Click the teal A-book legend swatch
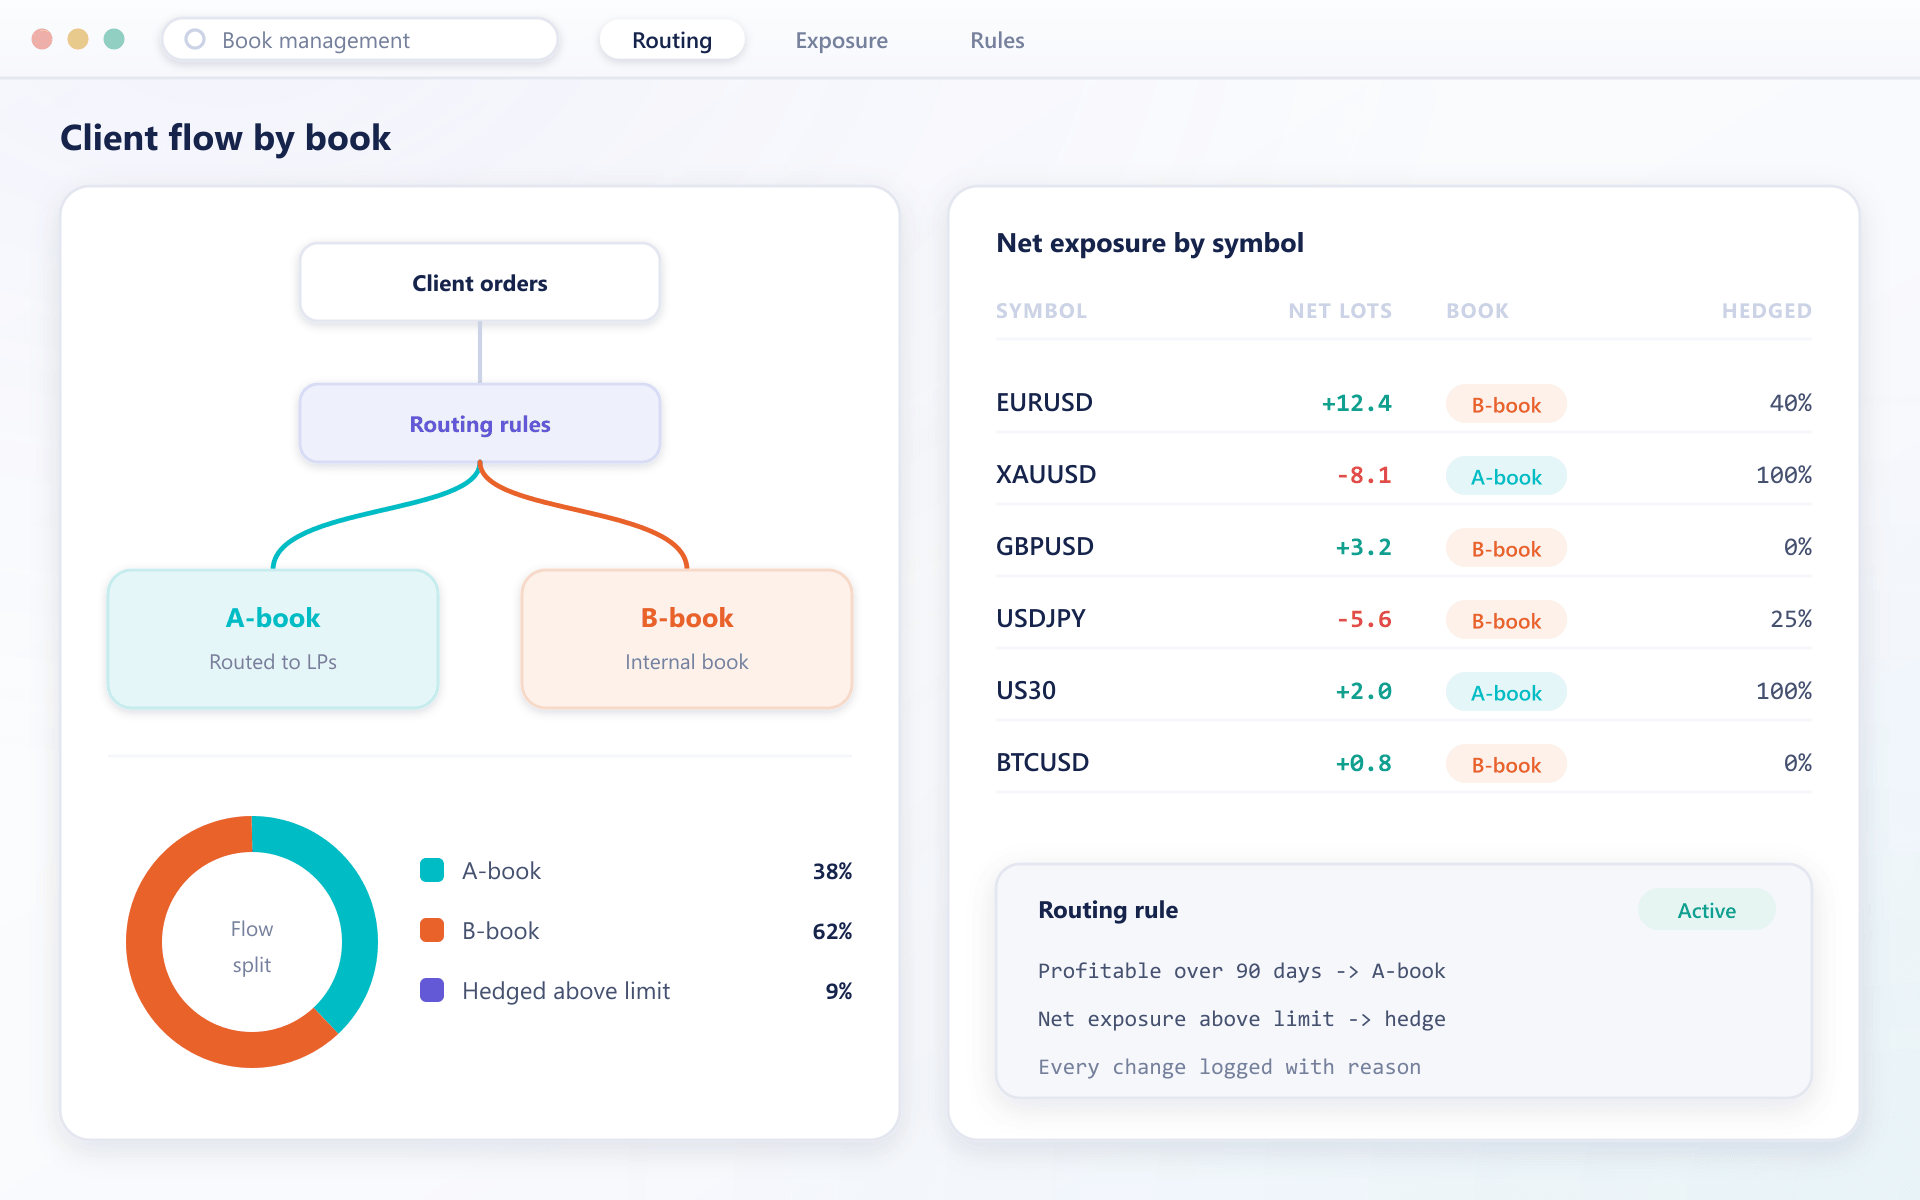This screenshot has width=1920, height=1200. pyautogui.click(x=432, y=870)
